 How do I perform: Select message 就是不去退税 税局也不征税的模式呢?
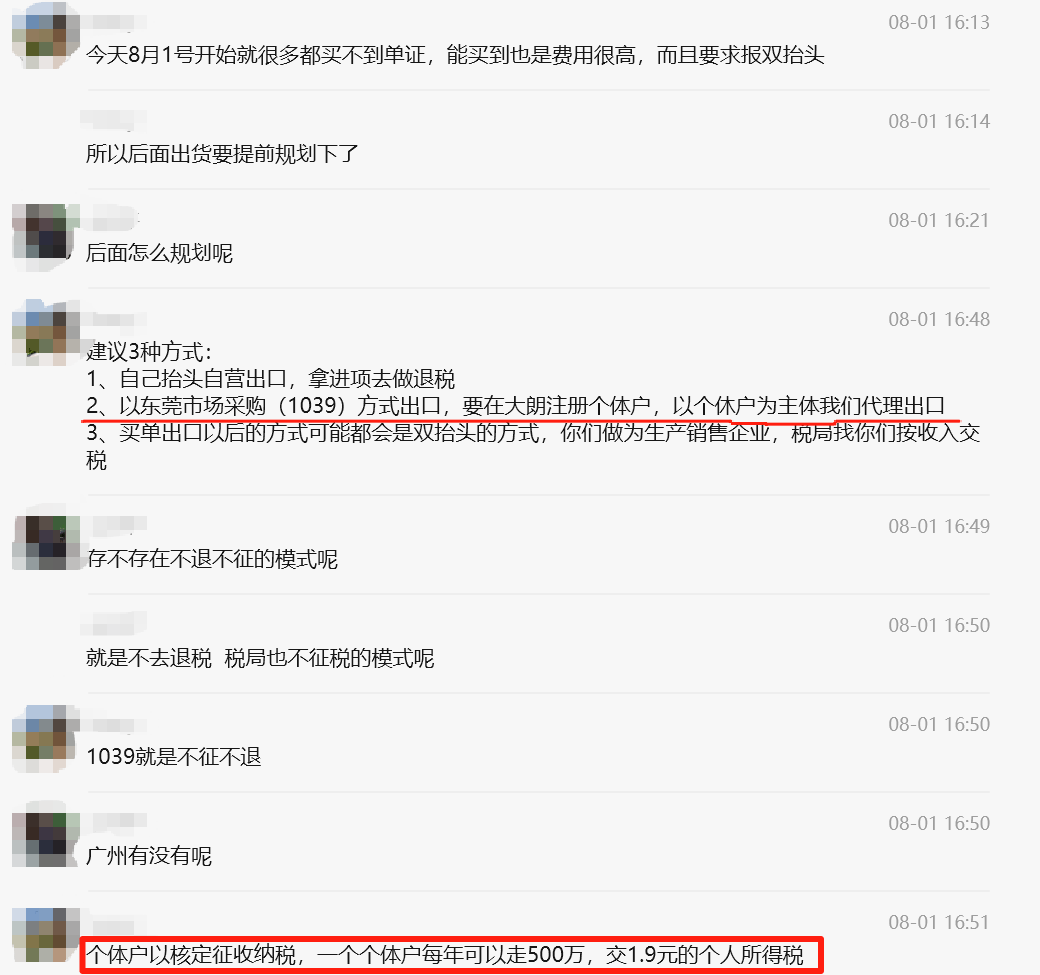[x=260, y=658]
